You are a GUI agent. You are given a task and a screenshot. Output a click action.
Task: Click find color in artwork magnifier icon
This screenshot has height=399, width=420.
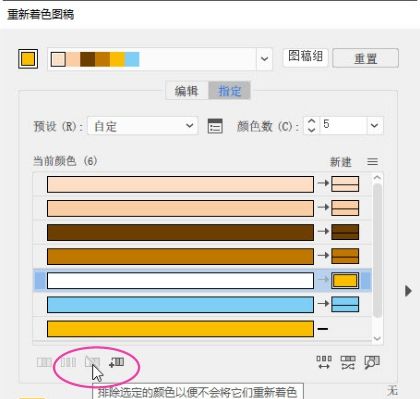click(372, 362)
